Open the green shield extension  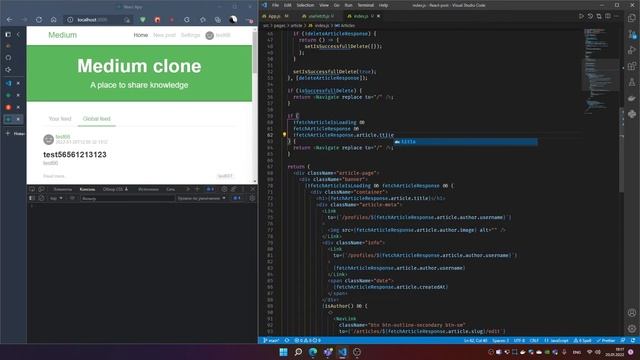[142, 20]
